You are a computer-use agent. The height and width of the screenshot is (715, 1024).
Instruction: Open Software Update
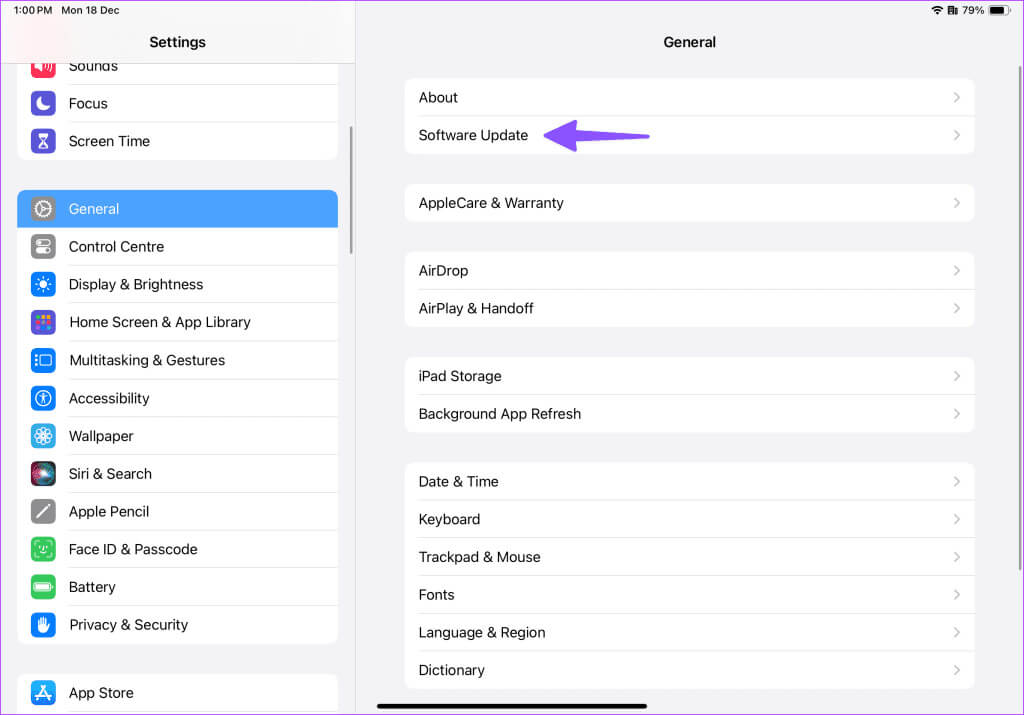(690, 135)
